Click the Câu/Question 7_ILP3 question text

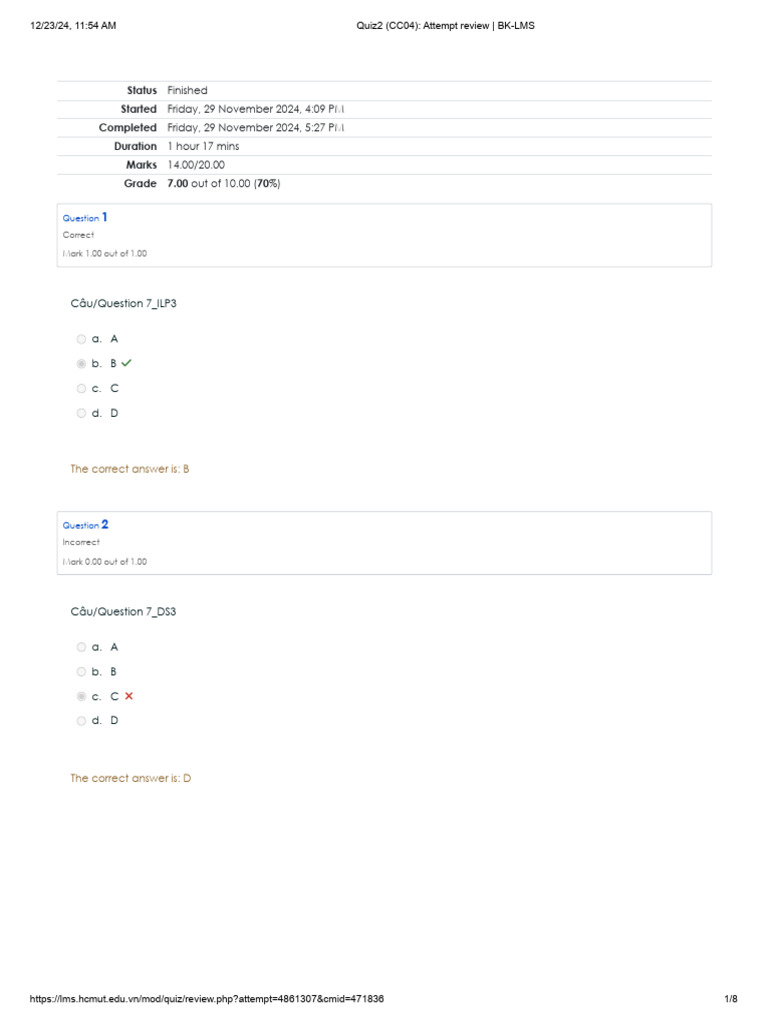point(123,303)
